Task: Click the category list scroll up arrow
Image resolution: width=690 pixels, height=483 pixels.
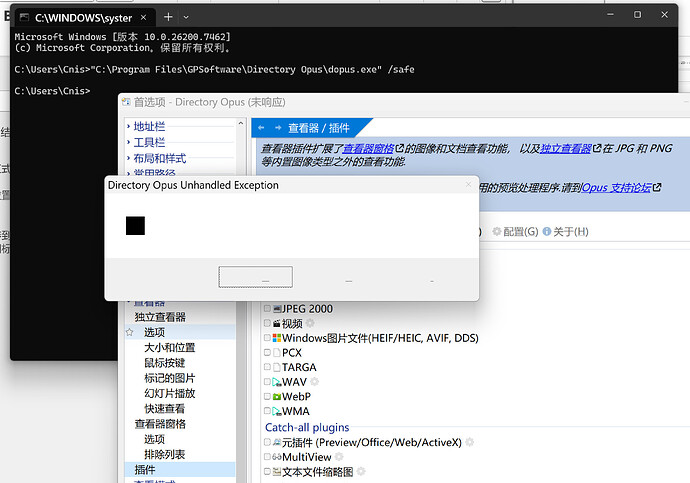Action: pyautogui.click(x=241, y=124)
